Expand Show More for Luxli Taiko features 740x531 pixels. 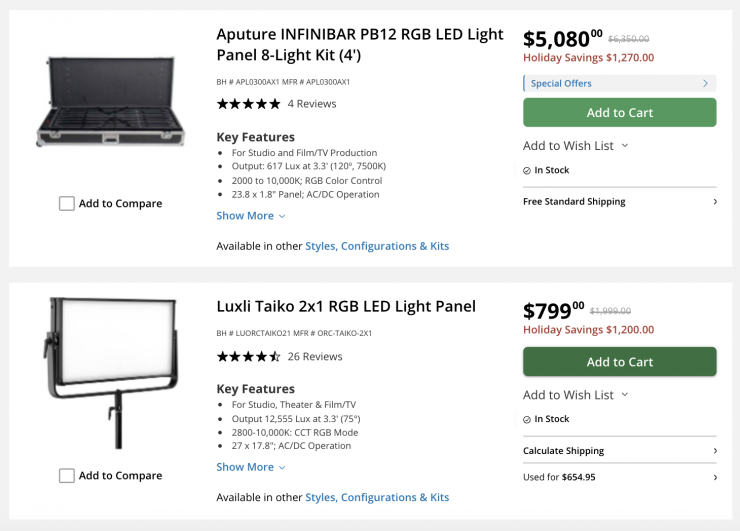pos(251,467)
